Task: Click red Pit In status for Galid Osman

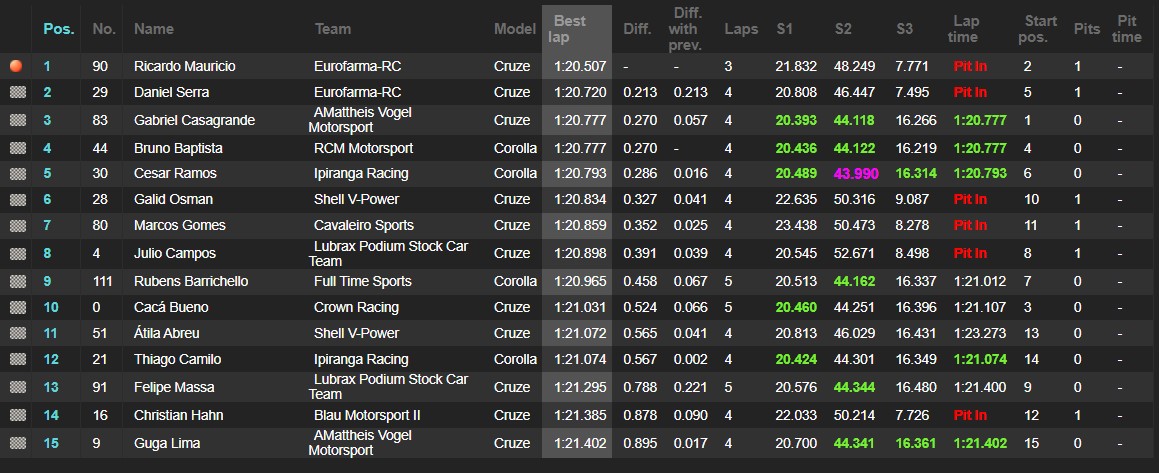Action: point(970,199)
